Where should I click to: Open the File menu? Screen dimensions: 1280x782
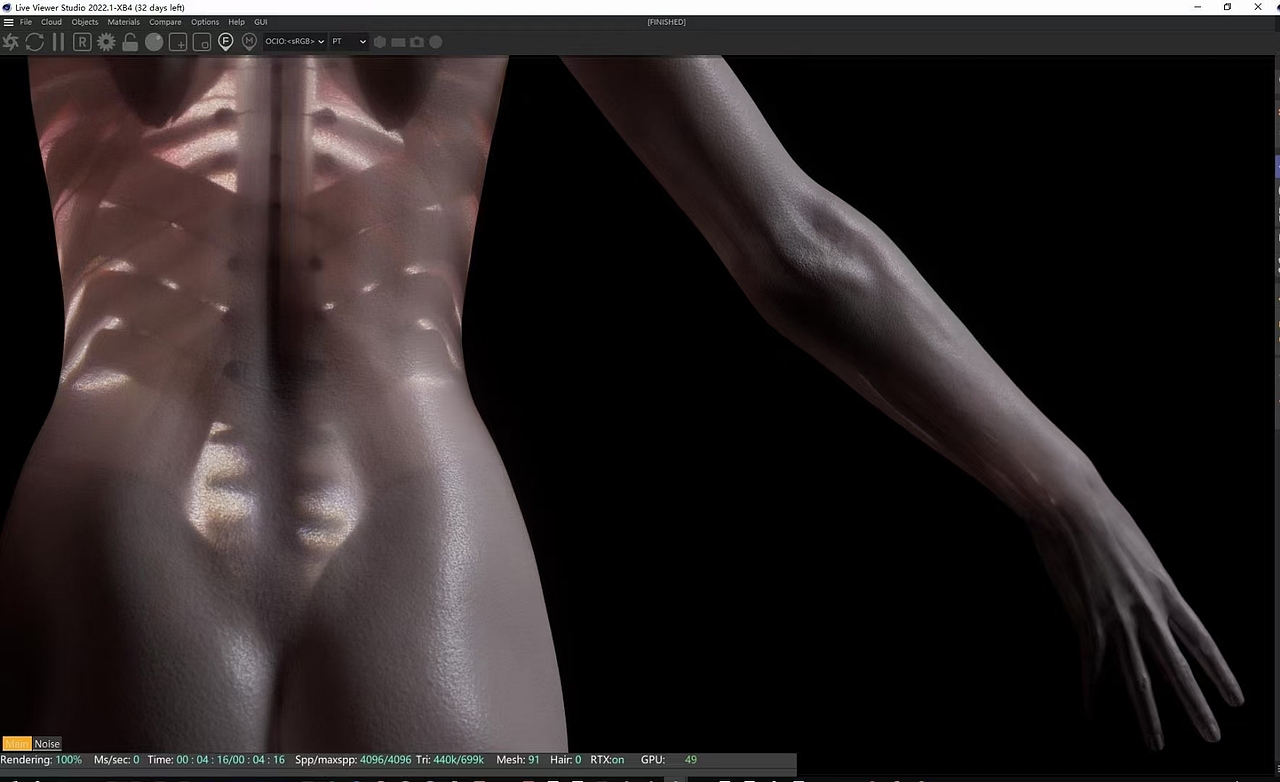[26, 22]
